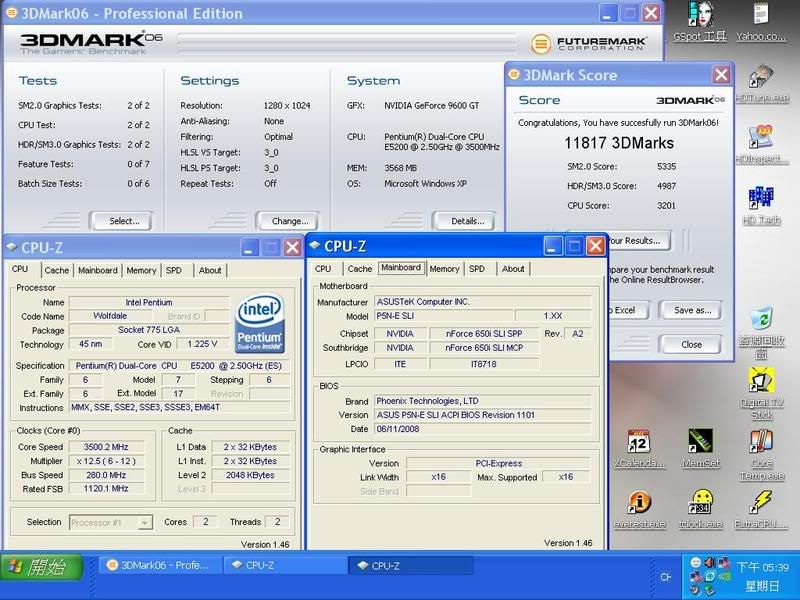Viewport: 800px width, 600px height.
Task: Click Change... button under Settings
Action: [288, 221]
